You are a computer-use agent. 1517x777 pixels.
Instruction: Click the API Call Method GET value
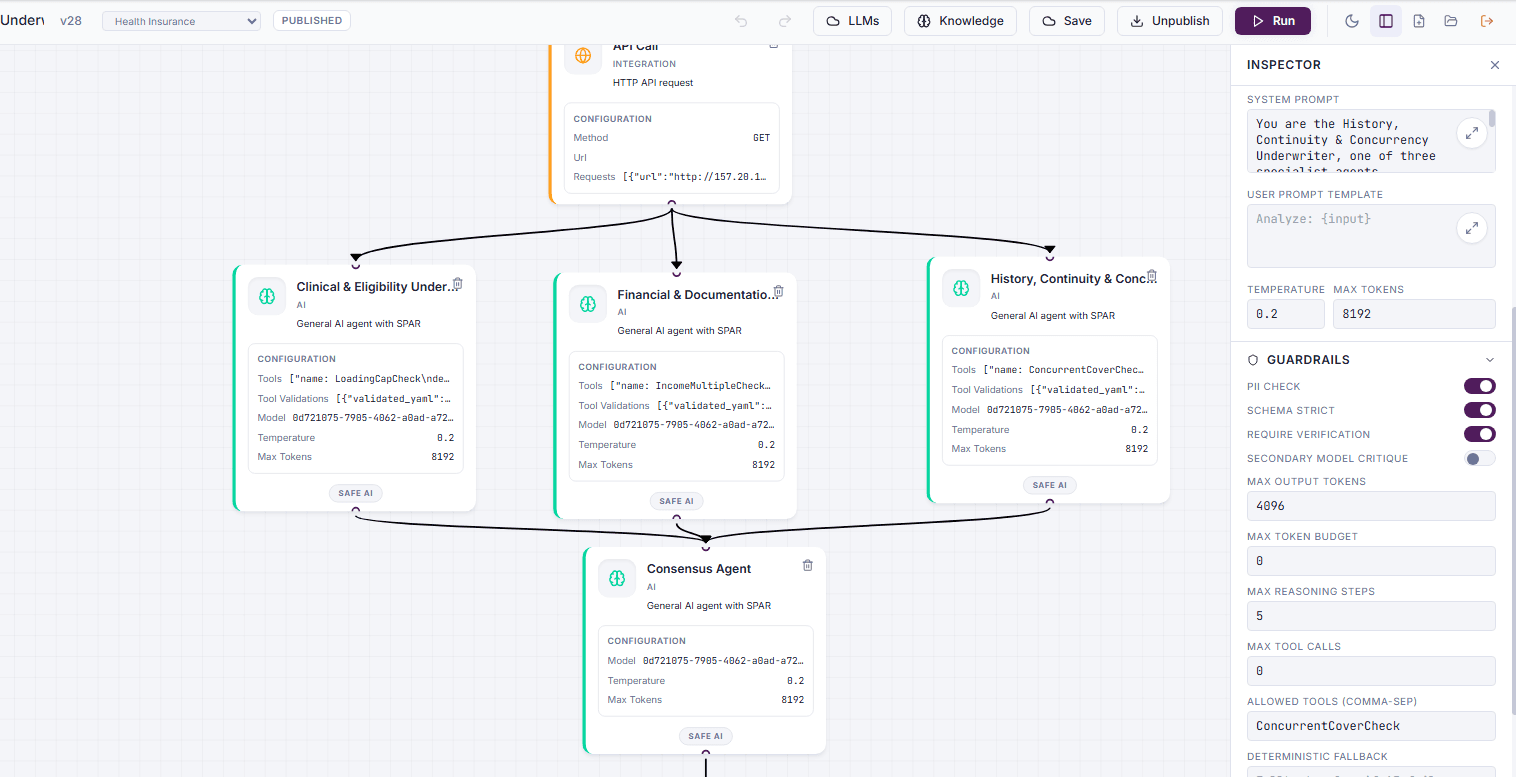761,138
